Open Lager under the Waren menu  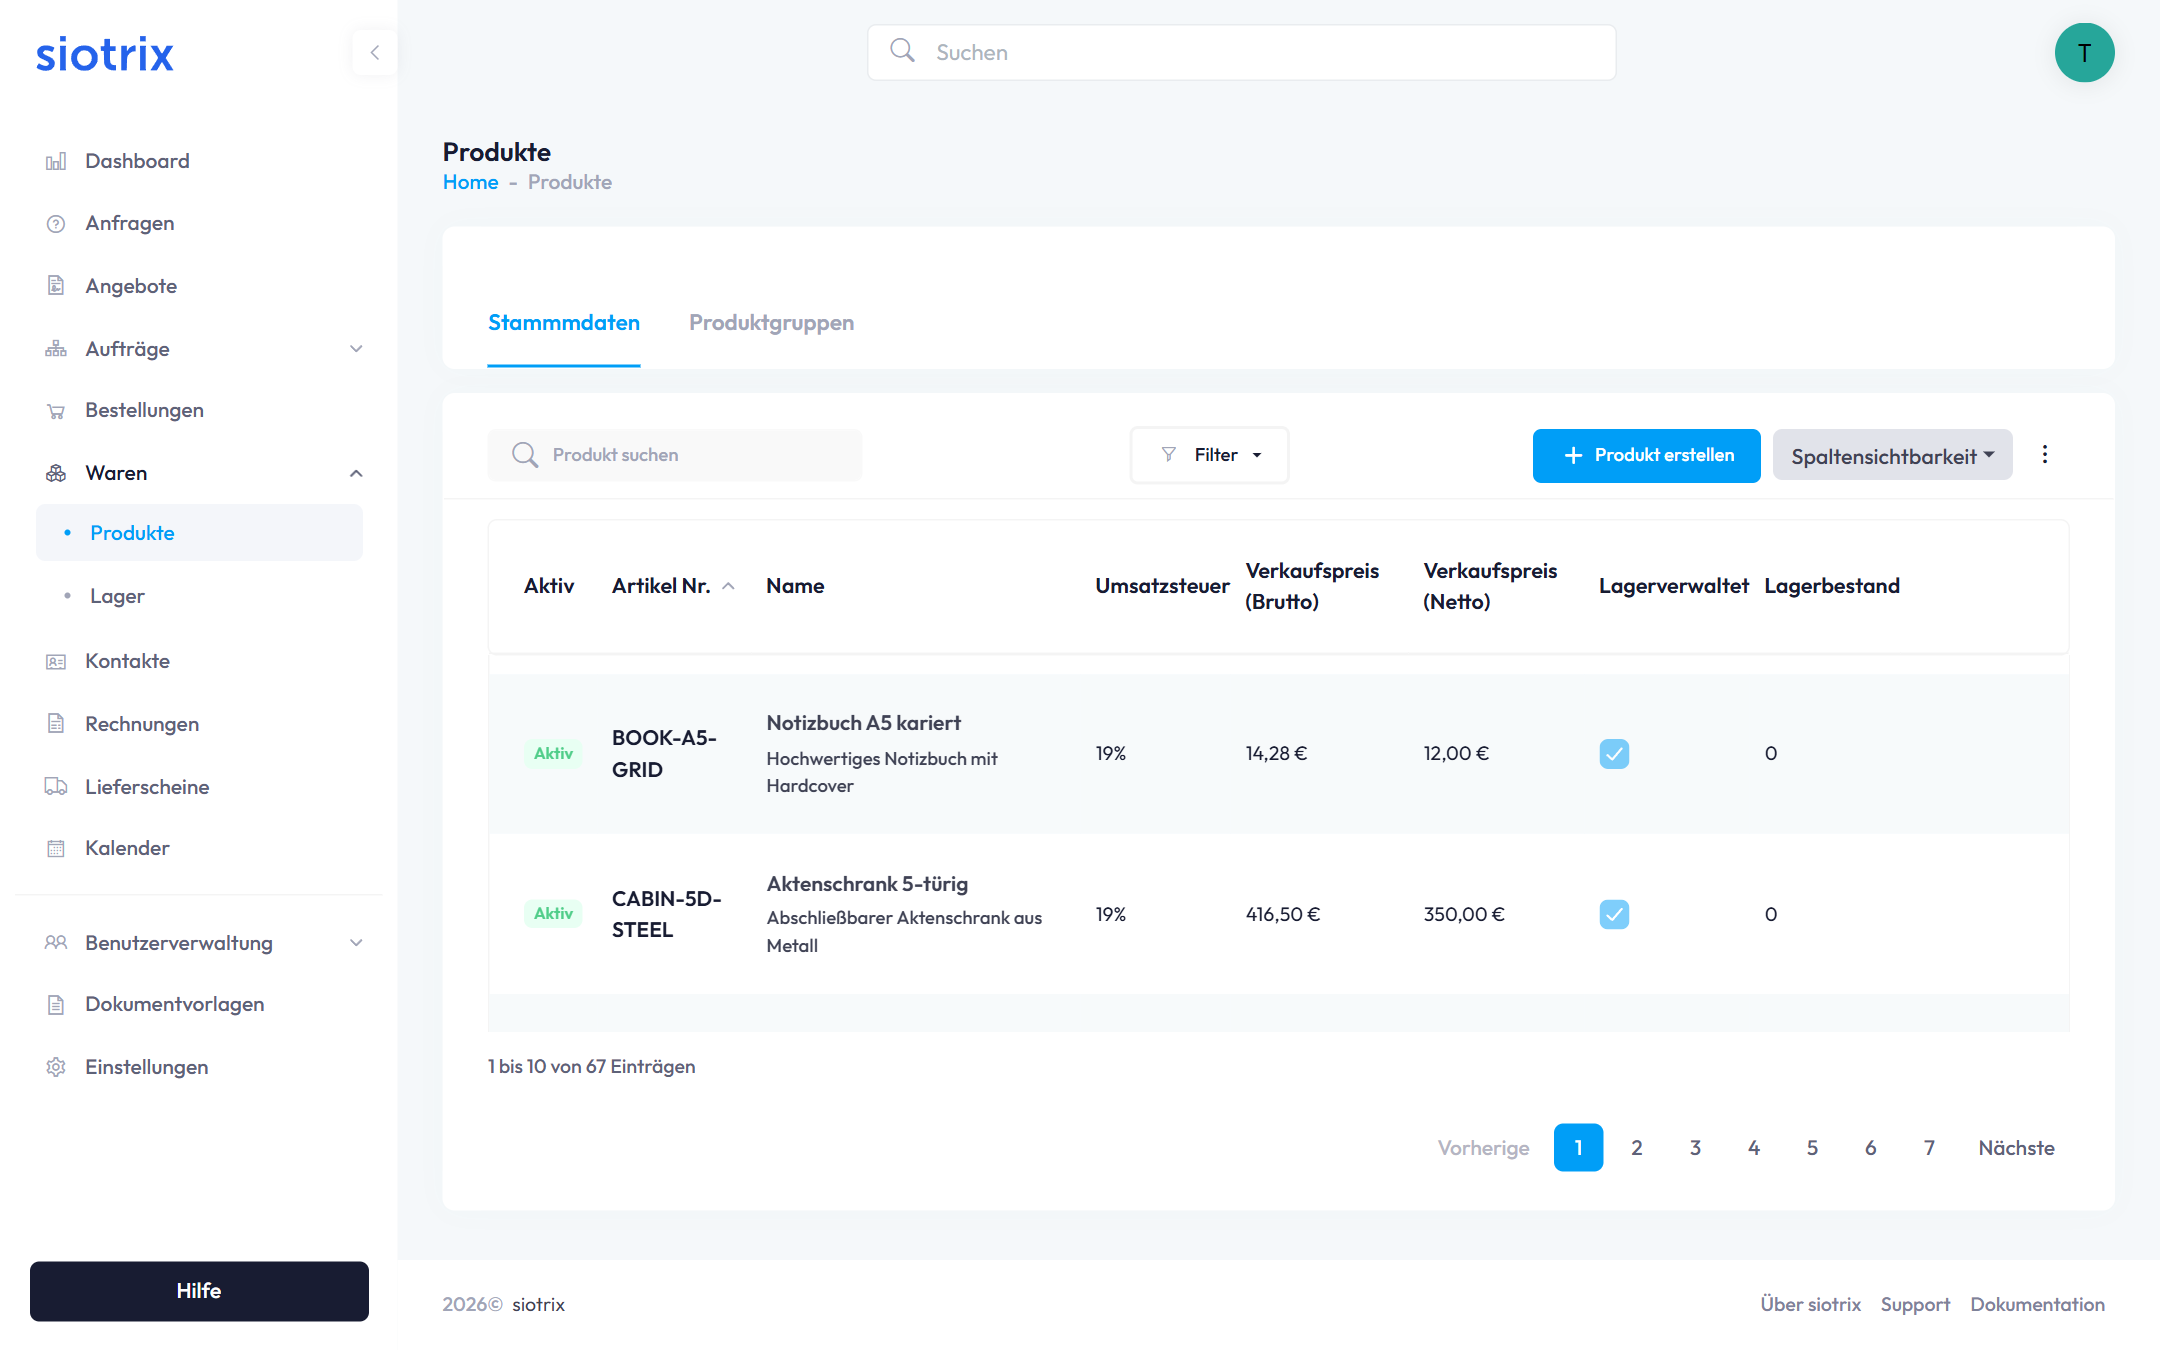117,596
